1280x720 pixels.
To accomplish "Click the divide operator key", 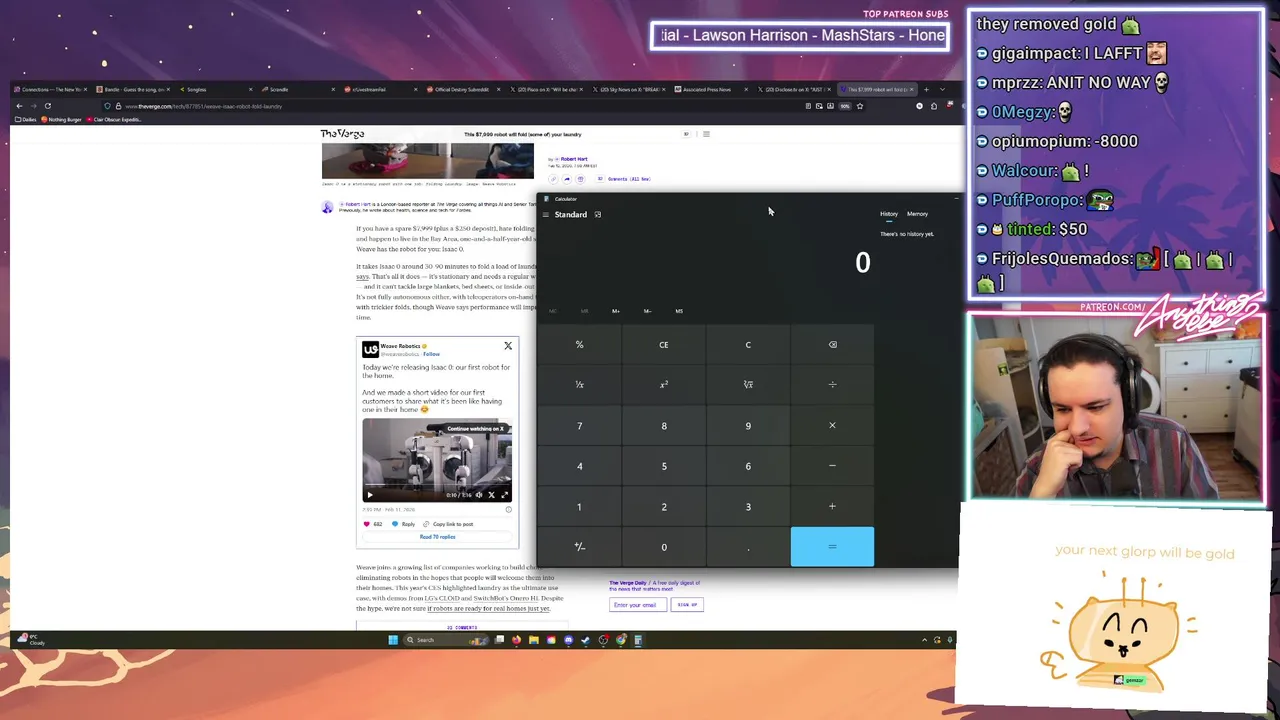I will (x=832, y=385).
